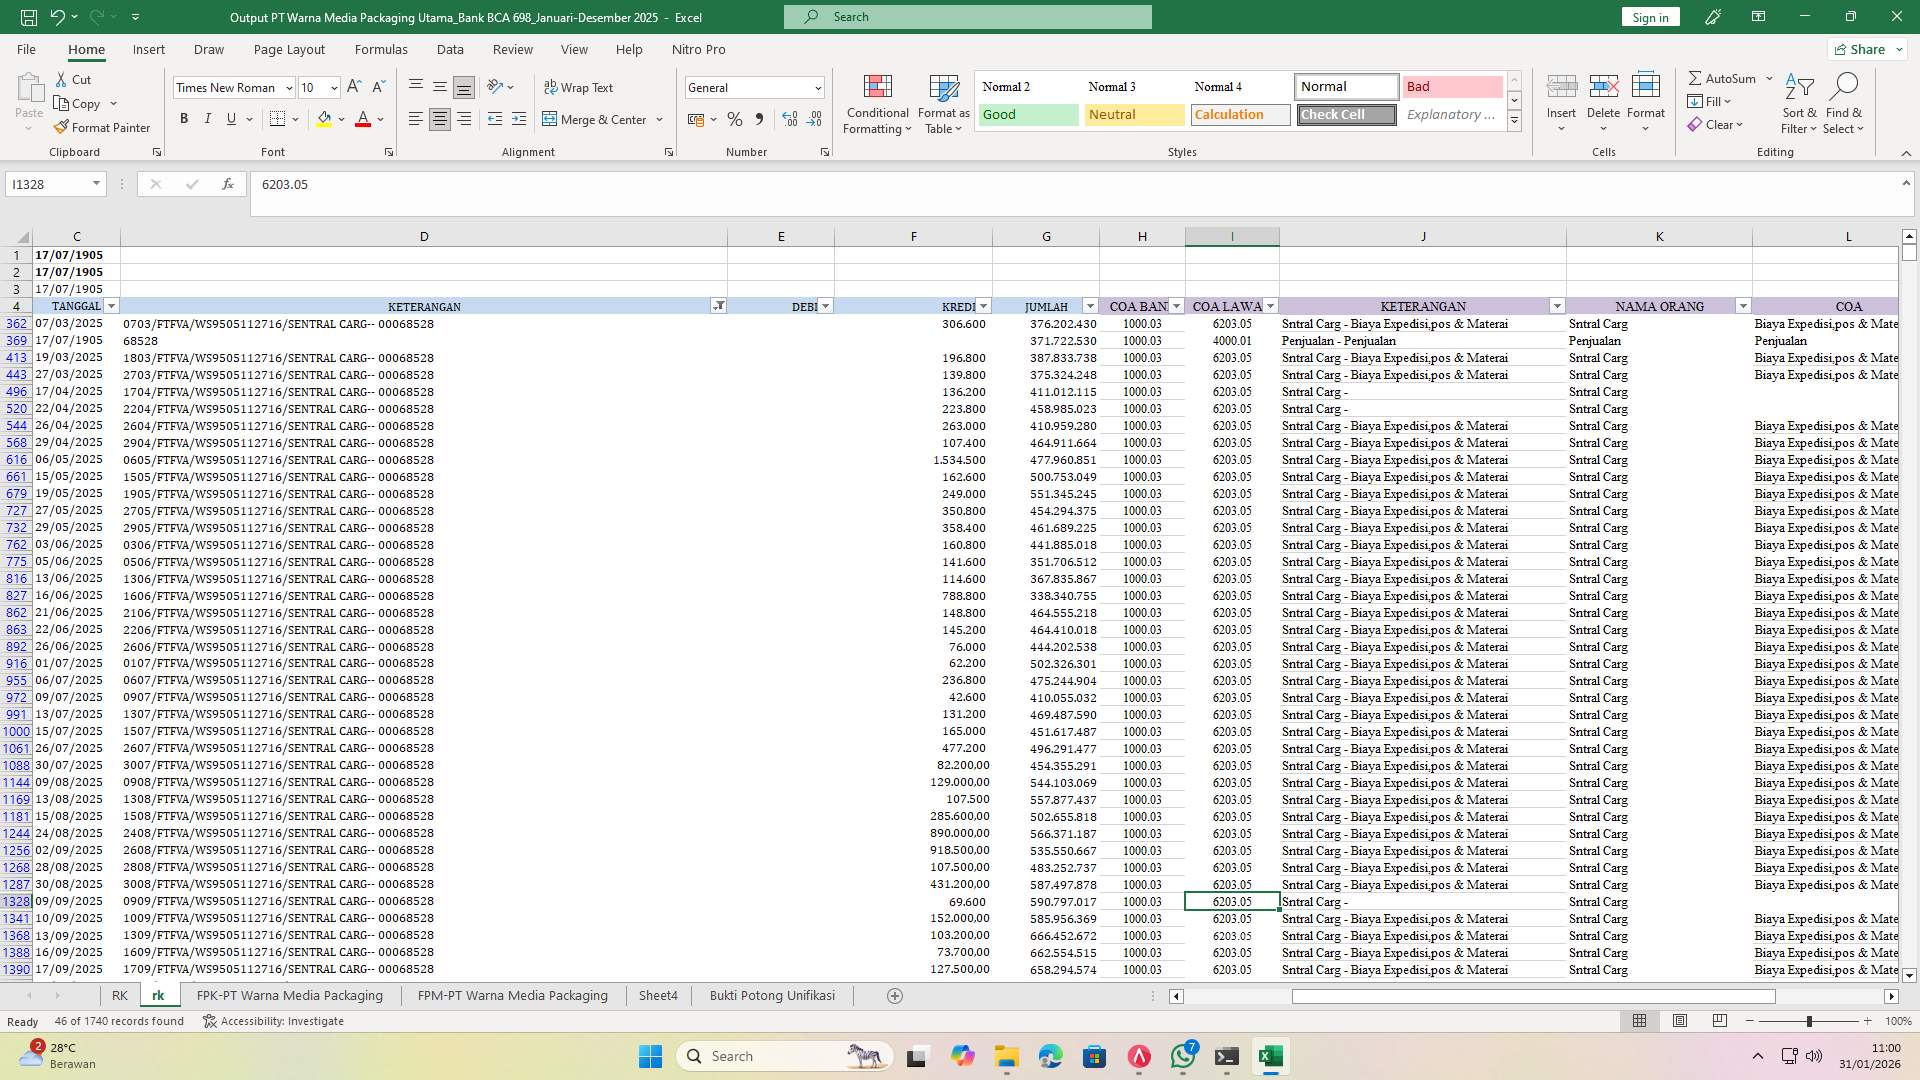The width and height of the screenshot is (1920, 1080).
Task: Toggle bold formatting
Action: pos(184,118)
